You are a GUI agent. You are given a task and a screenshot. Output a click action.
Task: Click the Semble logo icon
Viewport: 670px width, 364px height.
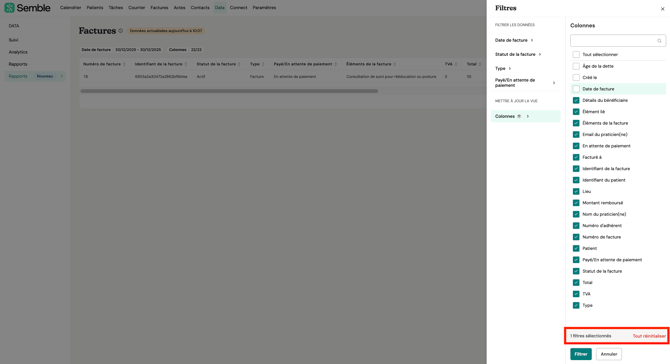click(9, 8)
